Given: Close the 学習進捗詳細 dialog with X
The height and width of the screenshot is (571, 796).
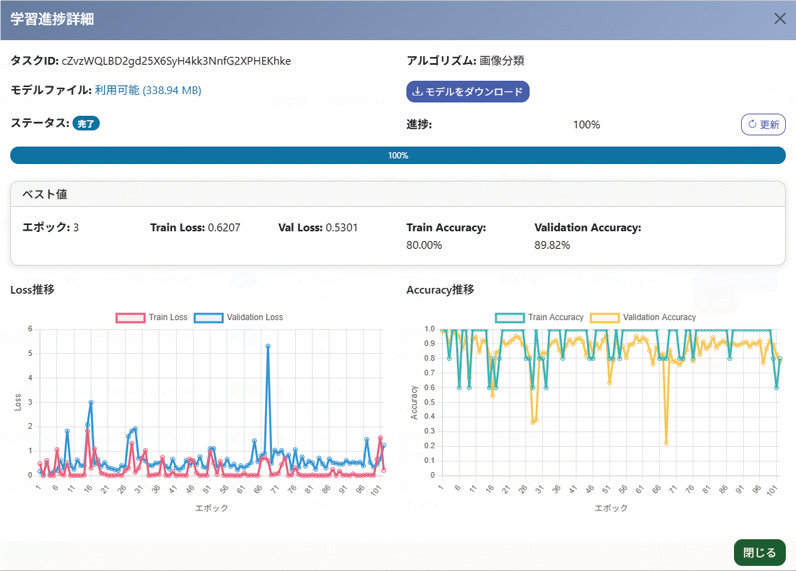Looking at the screenshot, I should tap(780, 18).
